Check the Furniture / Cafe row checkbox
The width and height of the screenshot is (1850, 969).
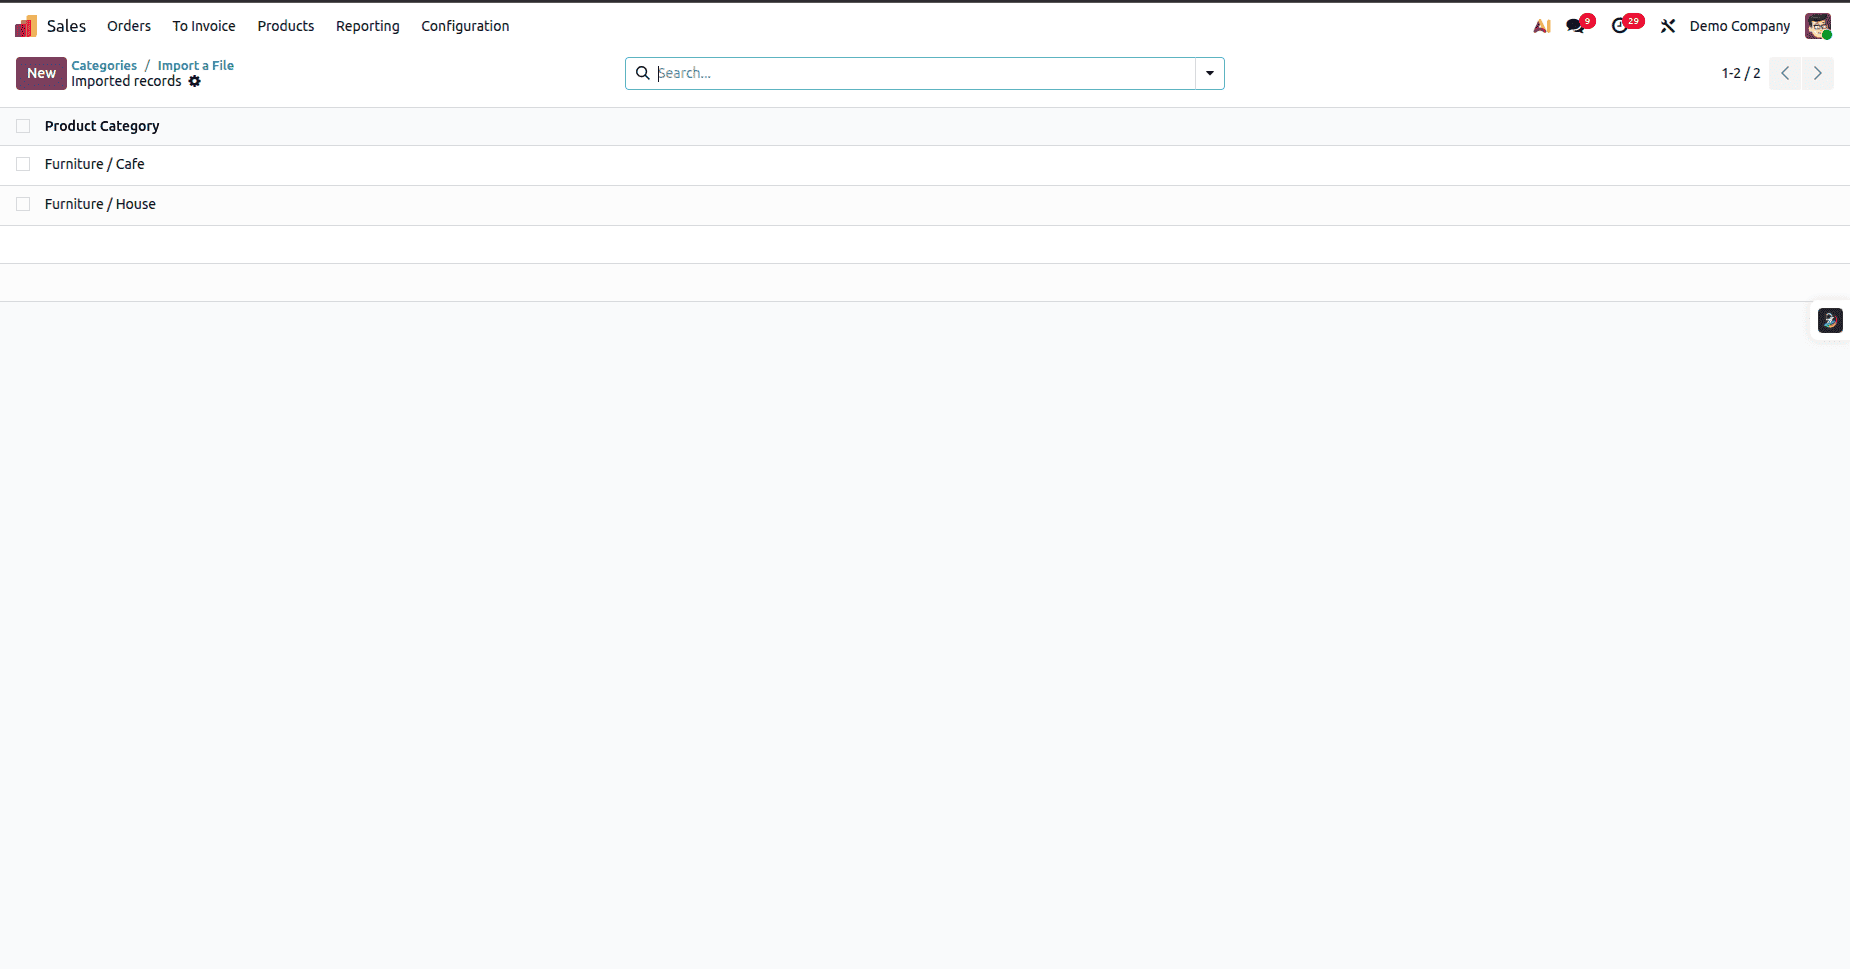pos(23,163)
